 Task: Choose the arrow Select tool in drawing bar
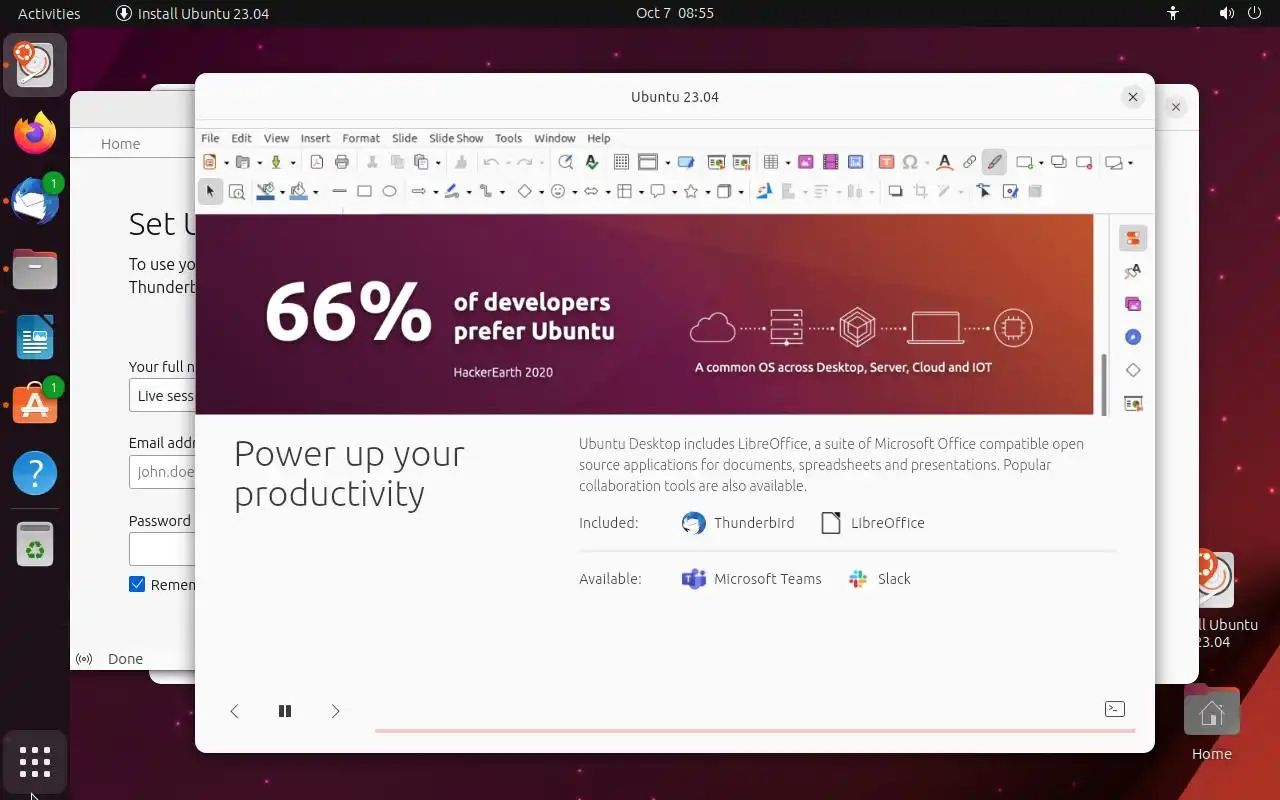(210, 191)
